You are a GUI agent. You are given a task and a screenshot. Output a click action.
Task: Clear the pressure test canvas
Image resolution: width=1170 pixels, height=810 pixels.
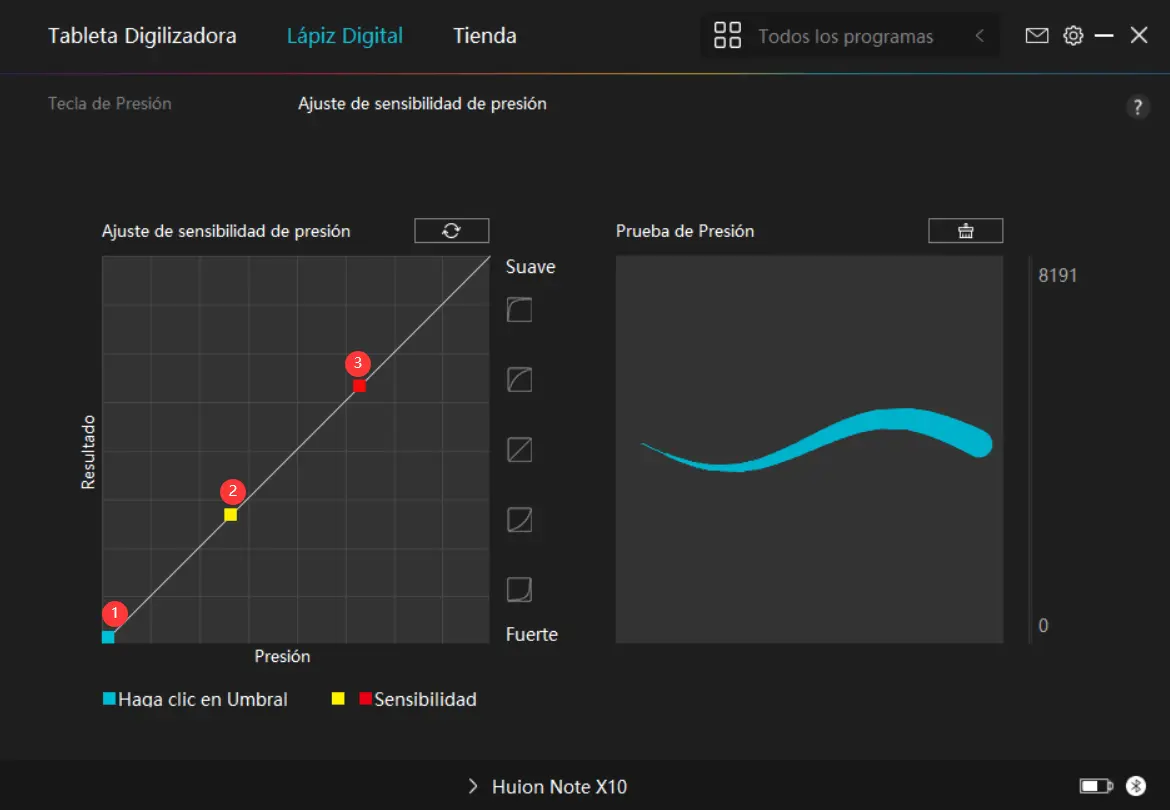965,231
